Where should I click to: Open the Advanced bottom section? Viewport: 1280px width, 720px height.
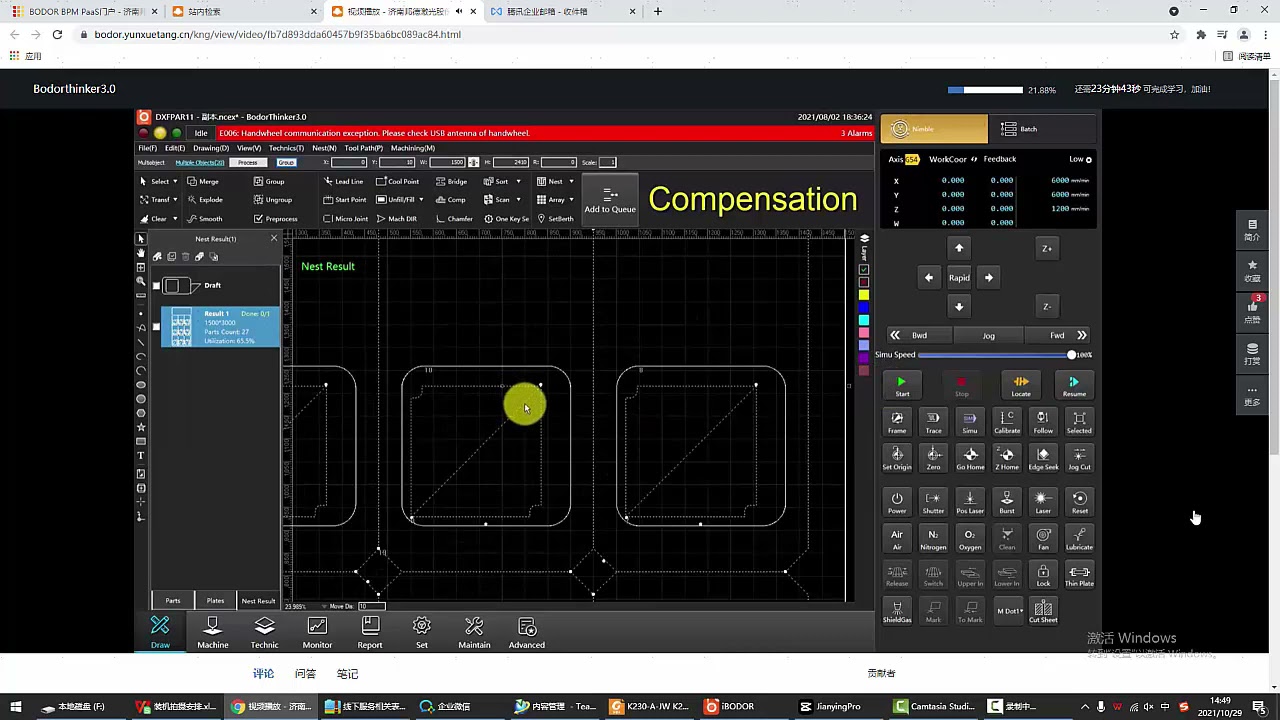tap(526, 633)
